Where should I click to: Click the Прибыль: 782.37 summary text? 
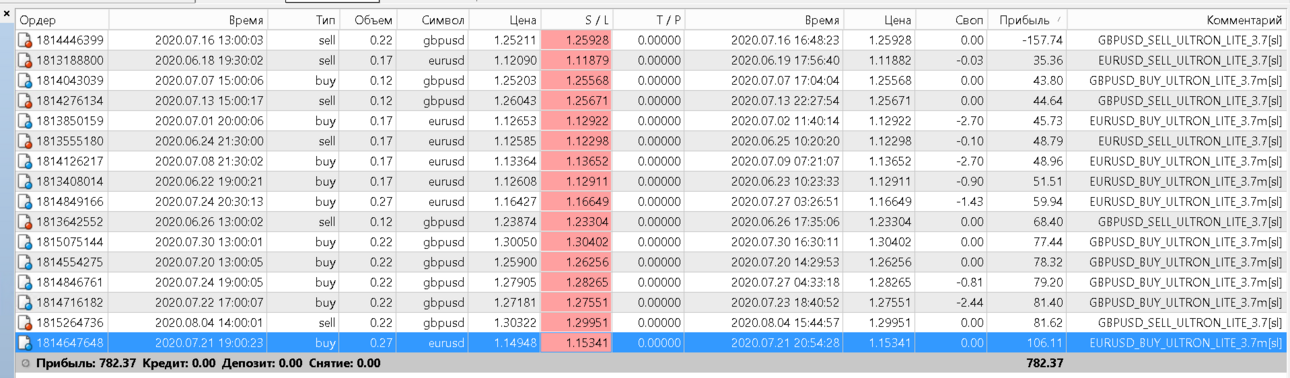85,363
